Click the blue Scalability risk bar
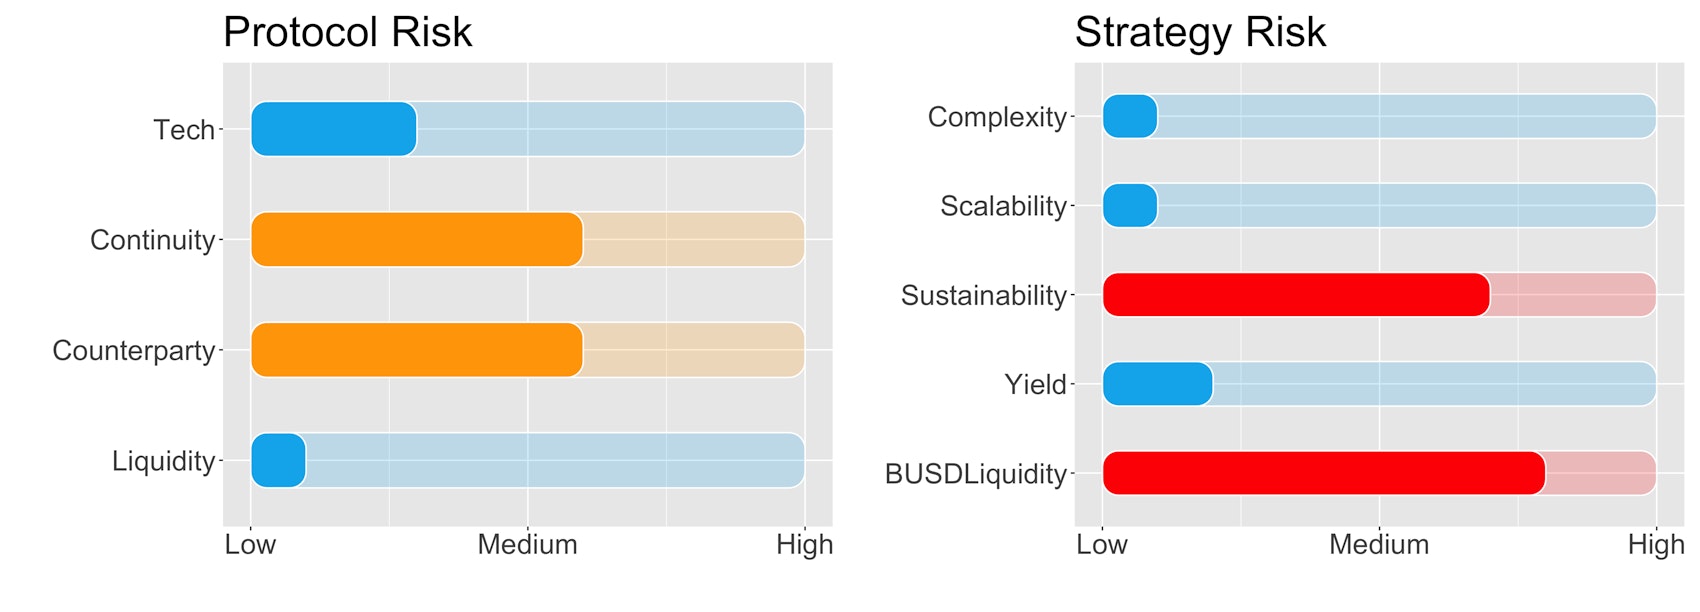 [x=1130, y=206]
